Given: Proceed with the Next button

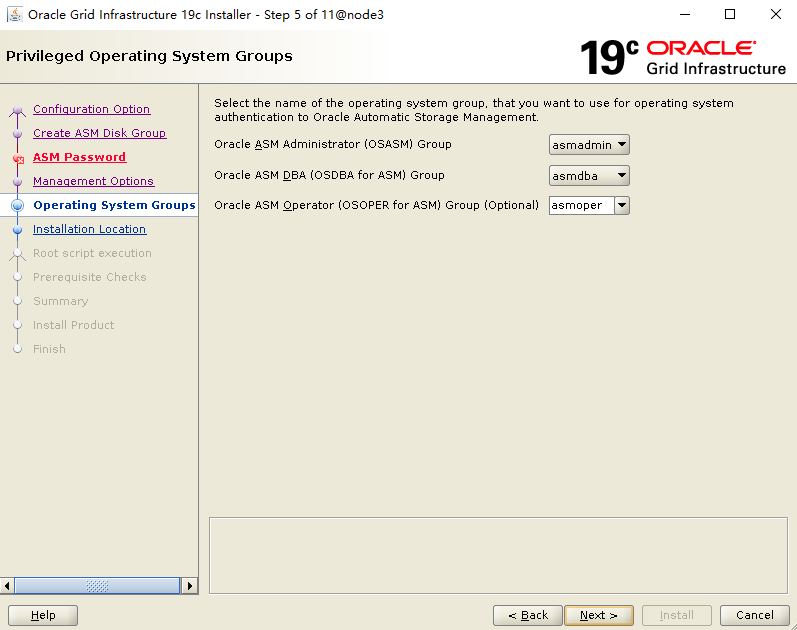Looking at the screenshot, I should [599, 615].
